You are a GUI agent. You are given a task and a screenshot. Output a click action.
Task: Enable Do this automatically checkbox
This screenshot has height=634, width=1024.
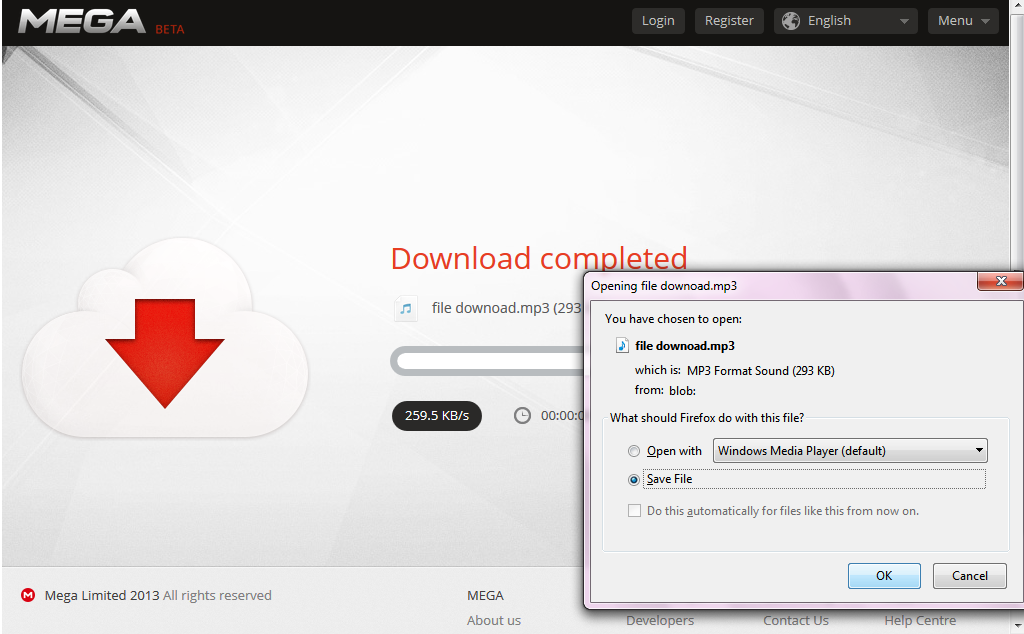[x=634, y=511]
